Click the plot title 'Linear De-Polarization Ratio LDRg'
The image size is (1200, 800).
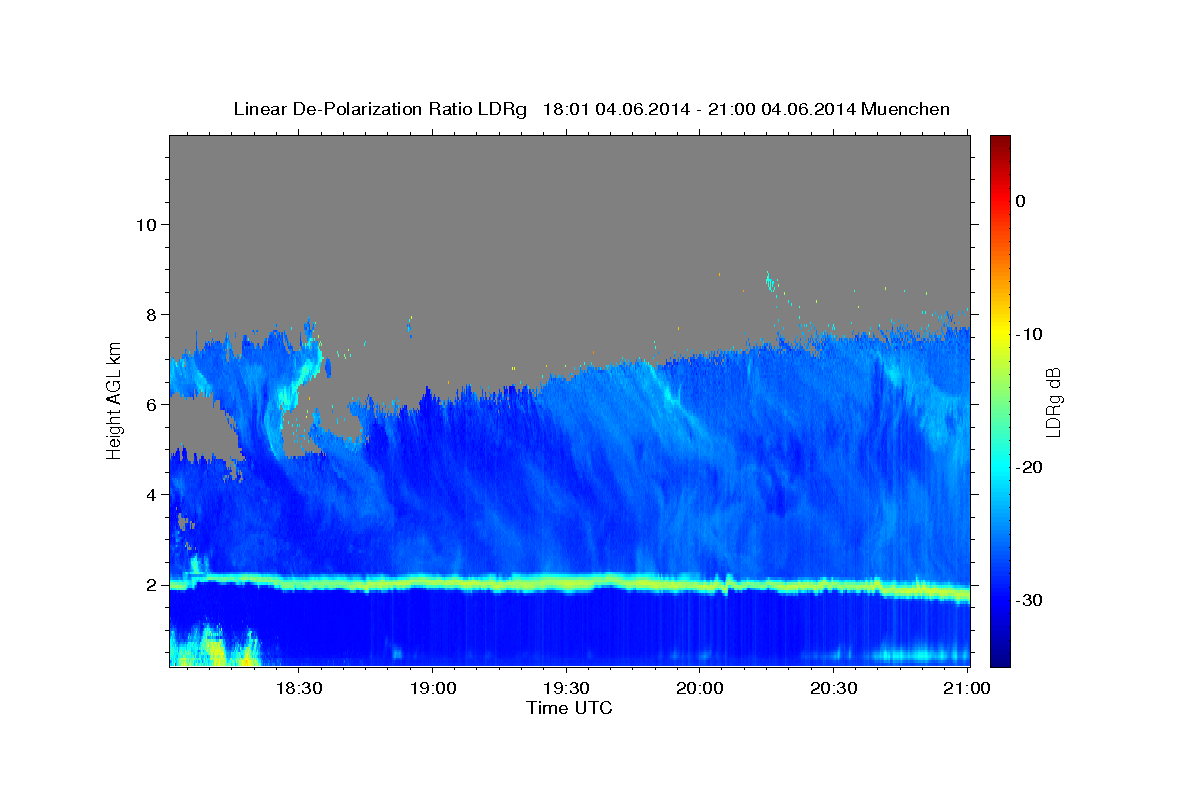pyautogui.click(x=379, y=109)
